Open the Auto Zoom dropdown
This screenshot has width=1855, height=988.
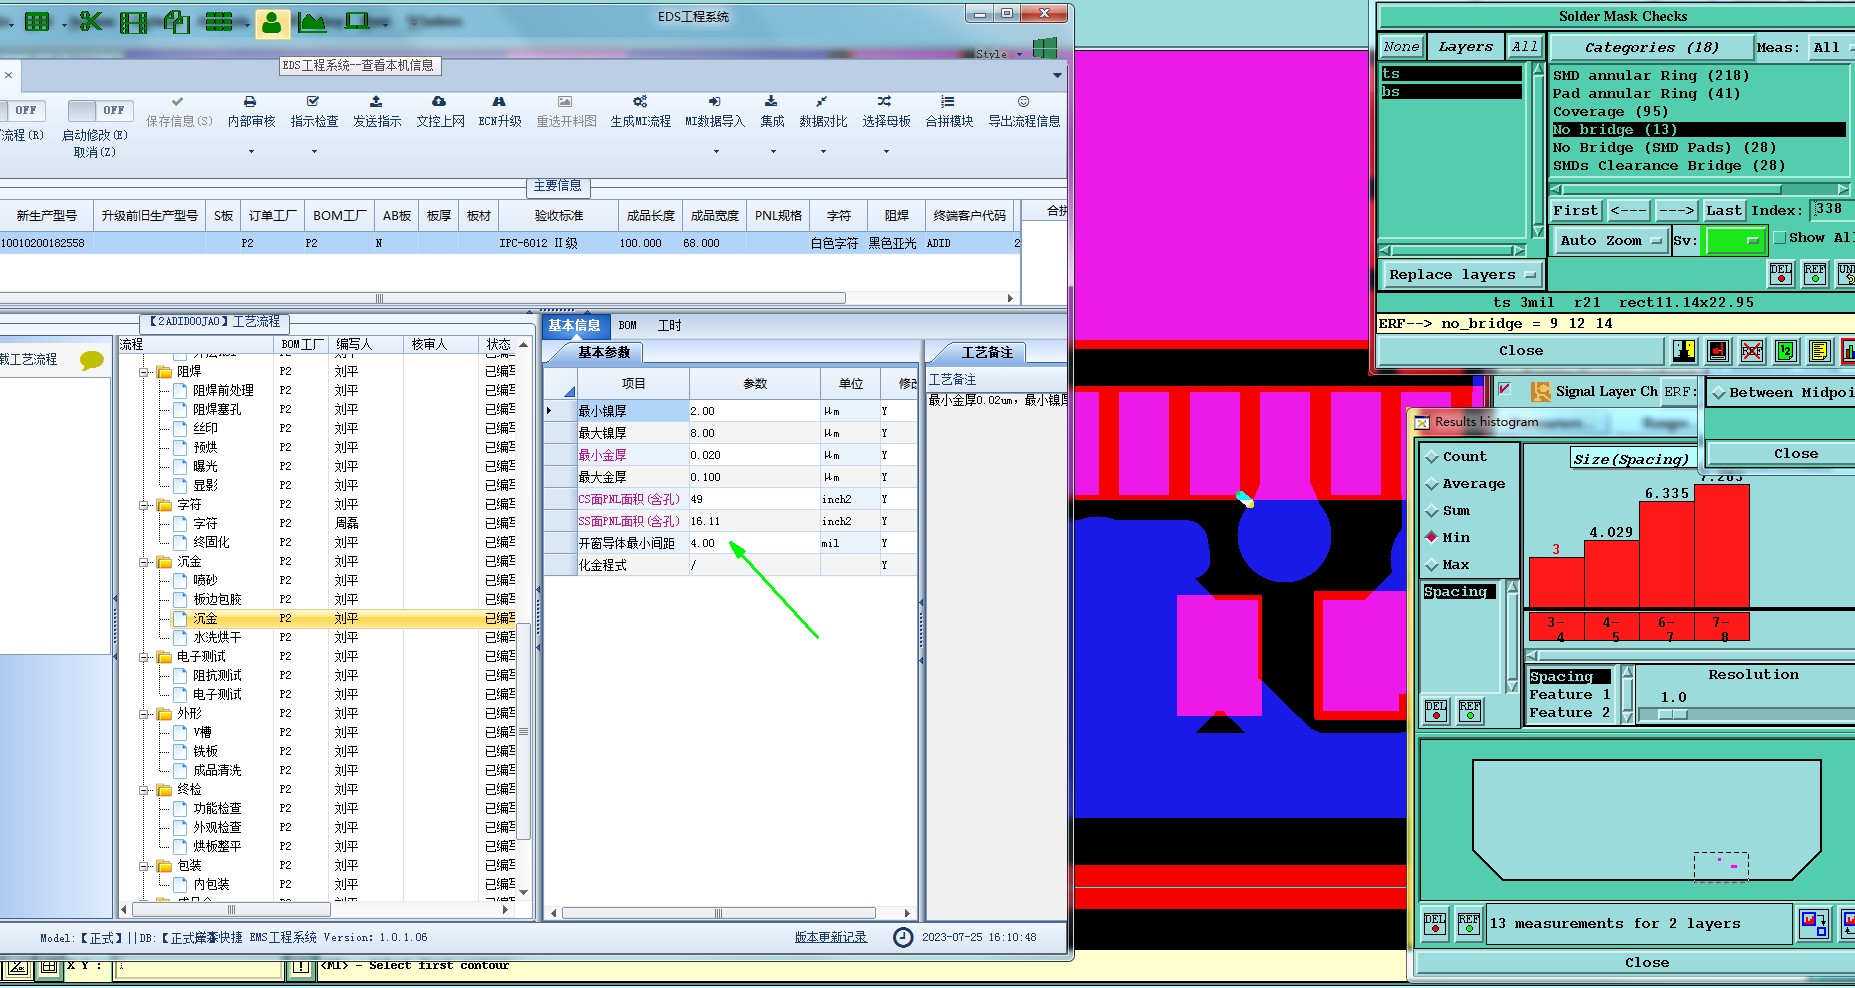[1609, 241]
